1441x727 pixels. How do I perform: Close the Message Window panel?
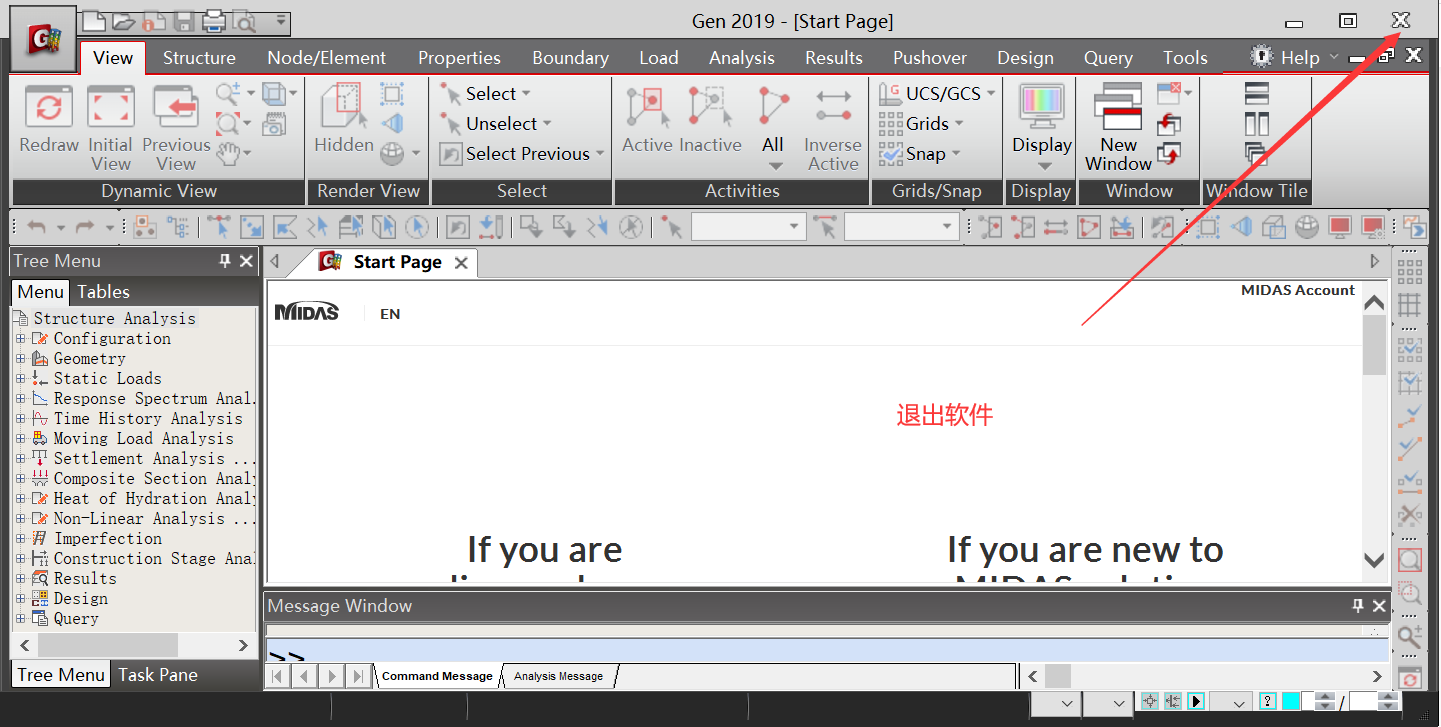(1379, 606)
